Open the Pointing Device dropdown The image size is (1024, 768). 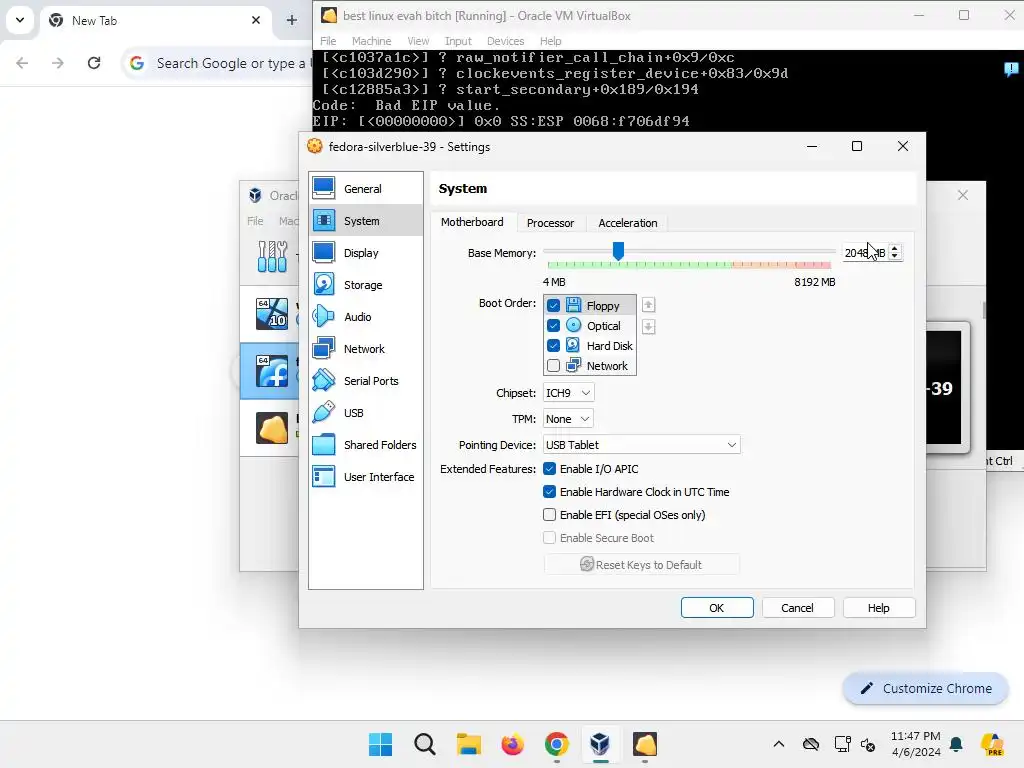(641, 445)
